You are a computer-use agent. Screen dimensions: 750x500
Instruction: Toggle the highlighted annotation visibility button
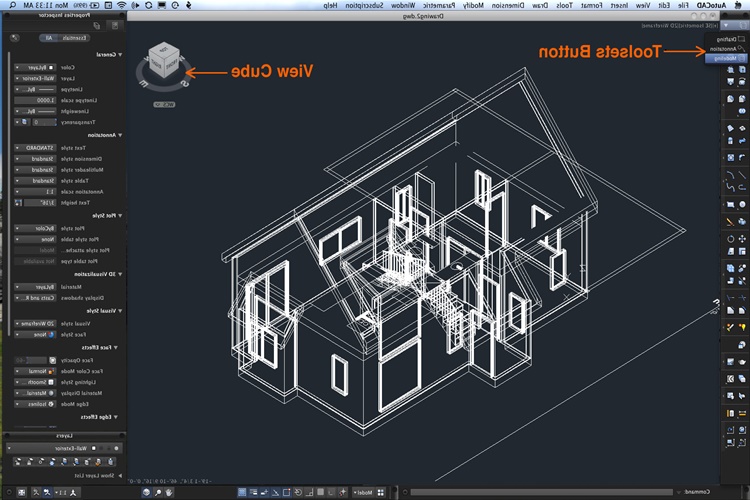point(47,492)
